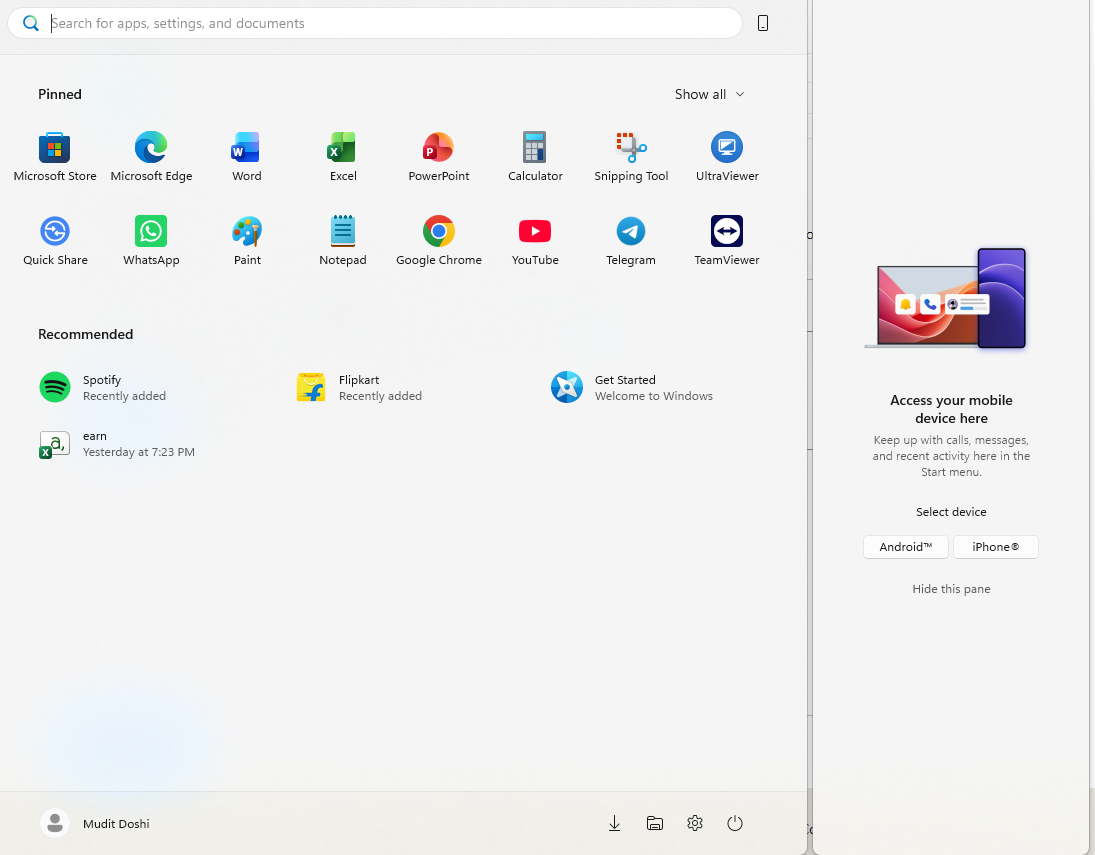This screenshot has height=855, width=1095.
Task: Open Mudit Doshi account menu
Action: [x=95, y=824]
